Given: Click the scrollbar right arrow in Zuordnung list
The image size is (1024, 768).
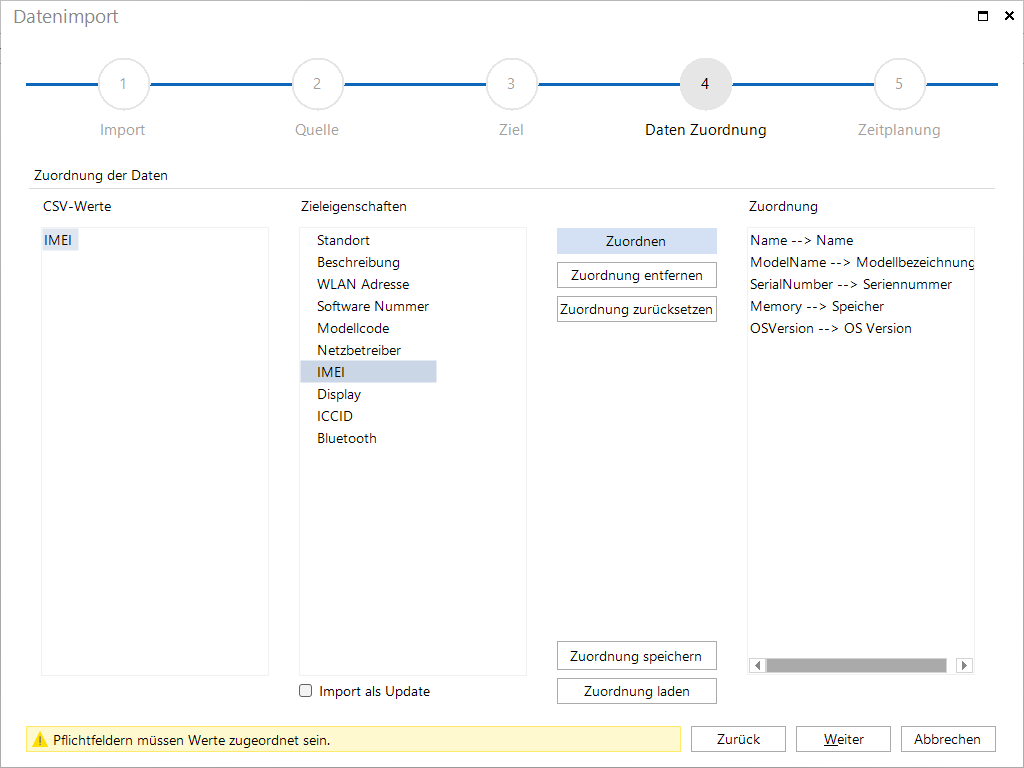Looking at the screenshot, I should (x=964, y=665).
